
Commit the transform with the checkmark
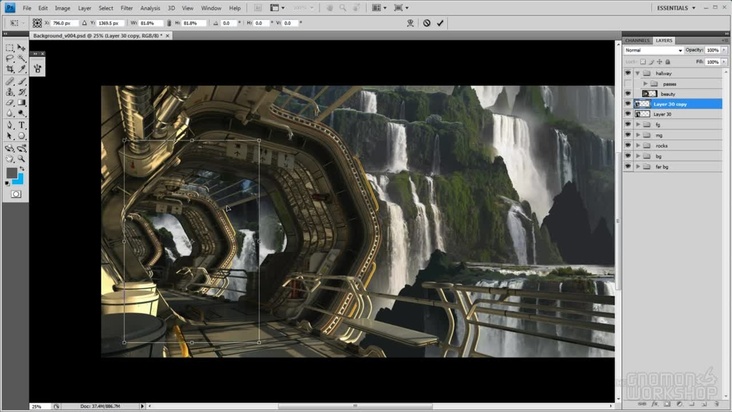pos(440,23)
